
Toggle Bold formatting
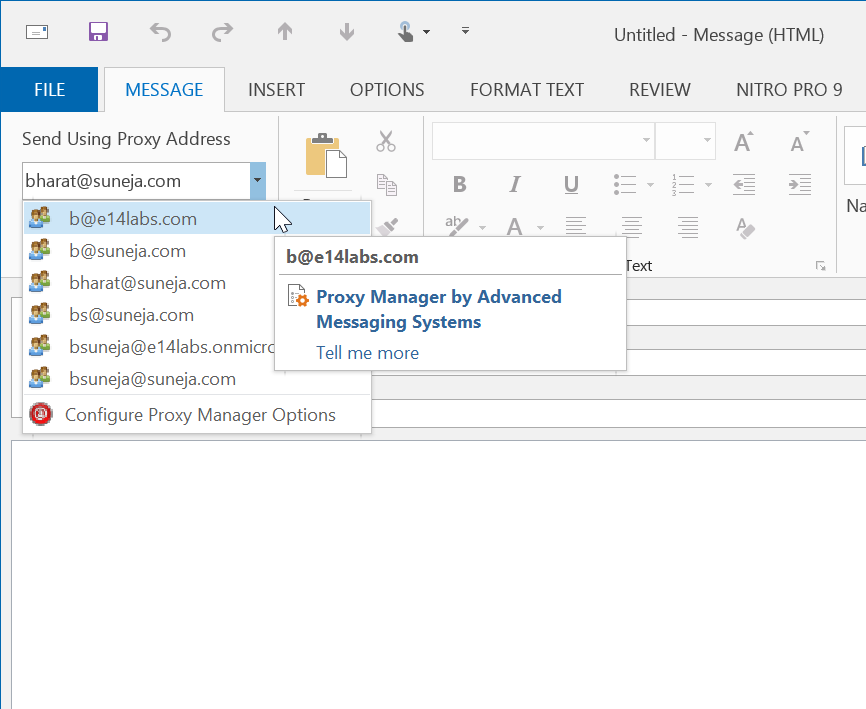click(x=460, y=184)
